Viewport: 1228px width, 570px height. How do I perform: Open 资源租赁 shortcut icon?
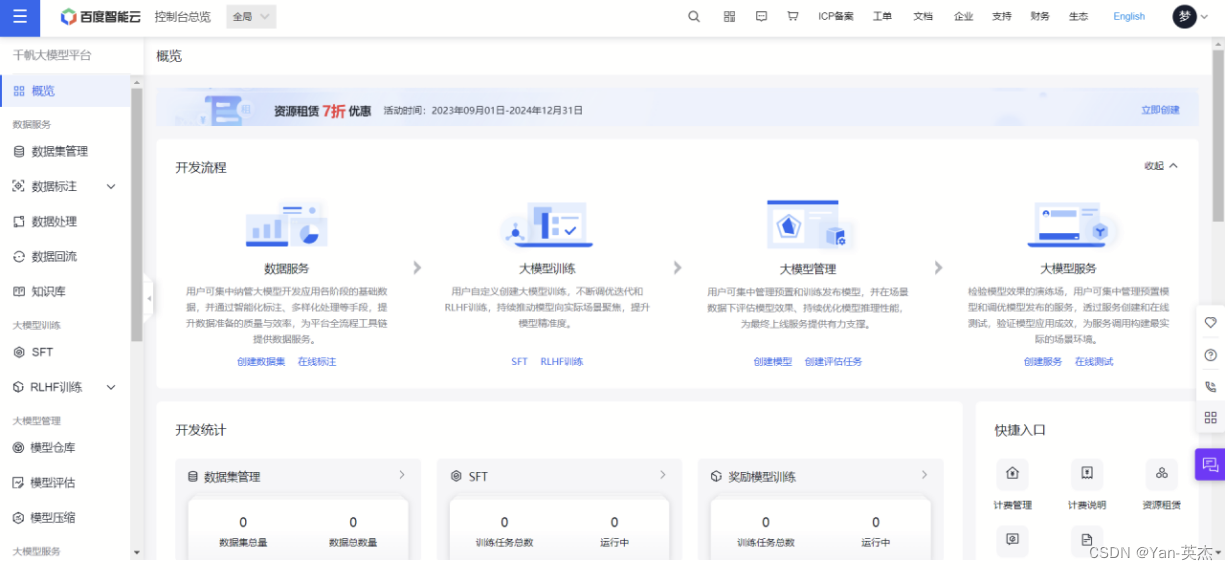click(x=1161, y=474)
